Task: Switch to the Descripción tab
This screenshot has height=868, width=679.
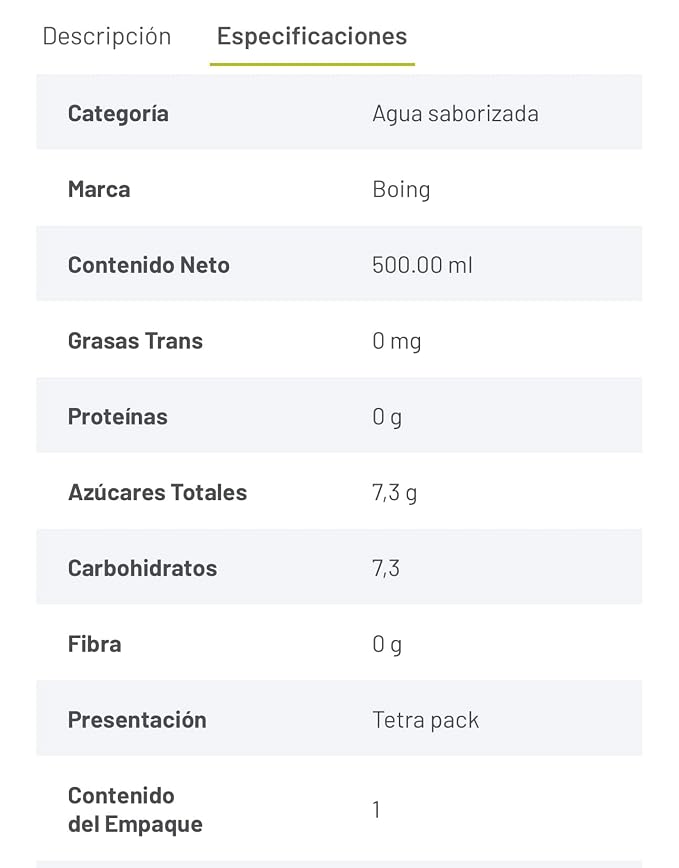Action: [107, 37]
